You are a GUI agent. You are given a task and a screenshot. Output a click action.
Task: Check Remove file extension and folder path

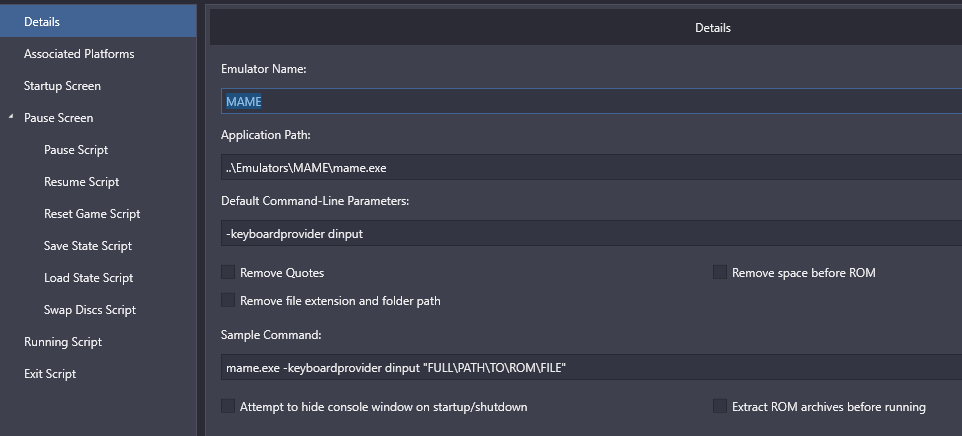(229, 301)
